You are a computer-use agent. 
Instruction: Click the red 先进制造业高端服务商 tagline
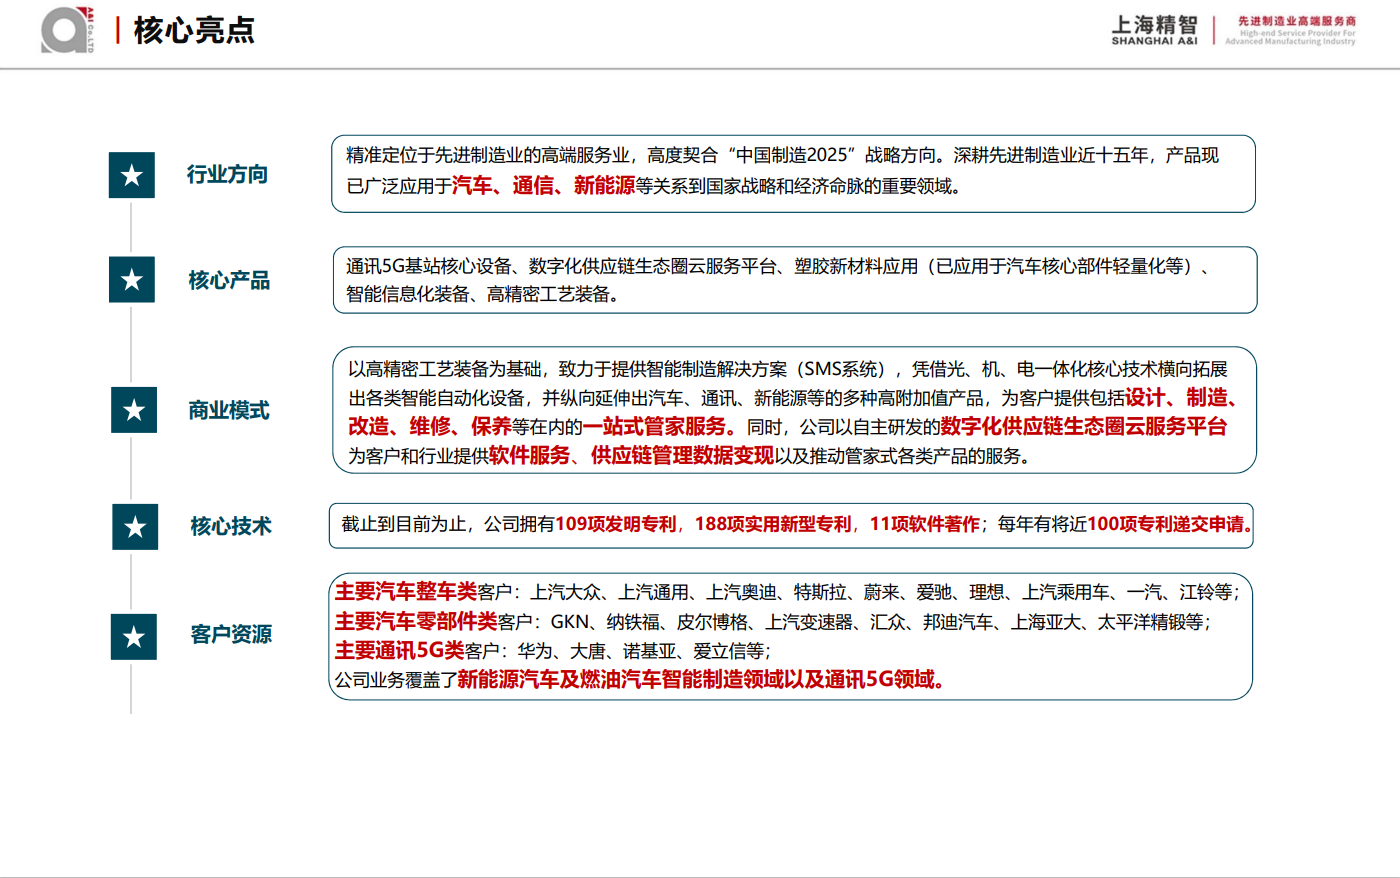[1296, 21]
